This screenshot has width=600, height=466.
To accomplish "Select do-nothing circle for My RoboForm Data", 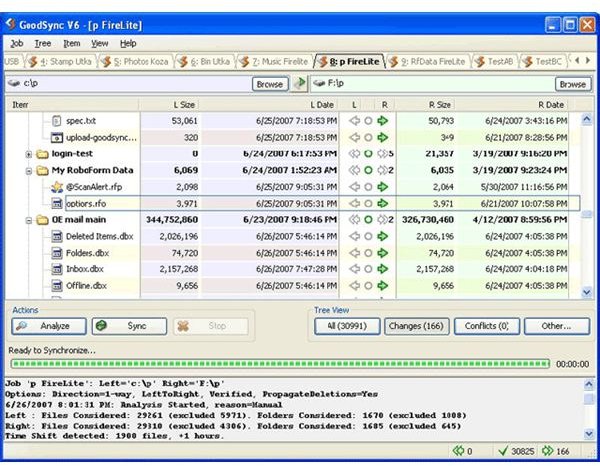I will [x=368, y=170].
